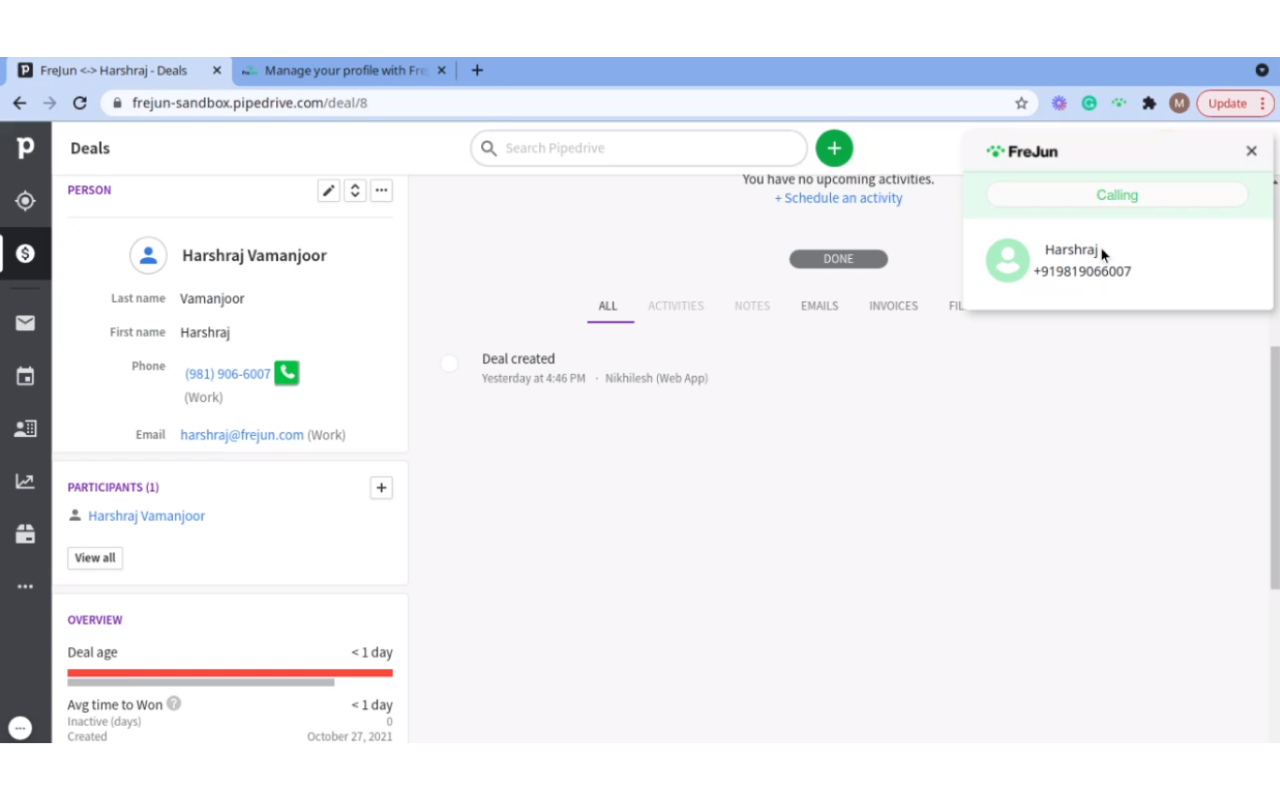
Task: Open Contacts in the left sidebar
Action: coord(25,429)
